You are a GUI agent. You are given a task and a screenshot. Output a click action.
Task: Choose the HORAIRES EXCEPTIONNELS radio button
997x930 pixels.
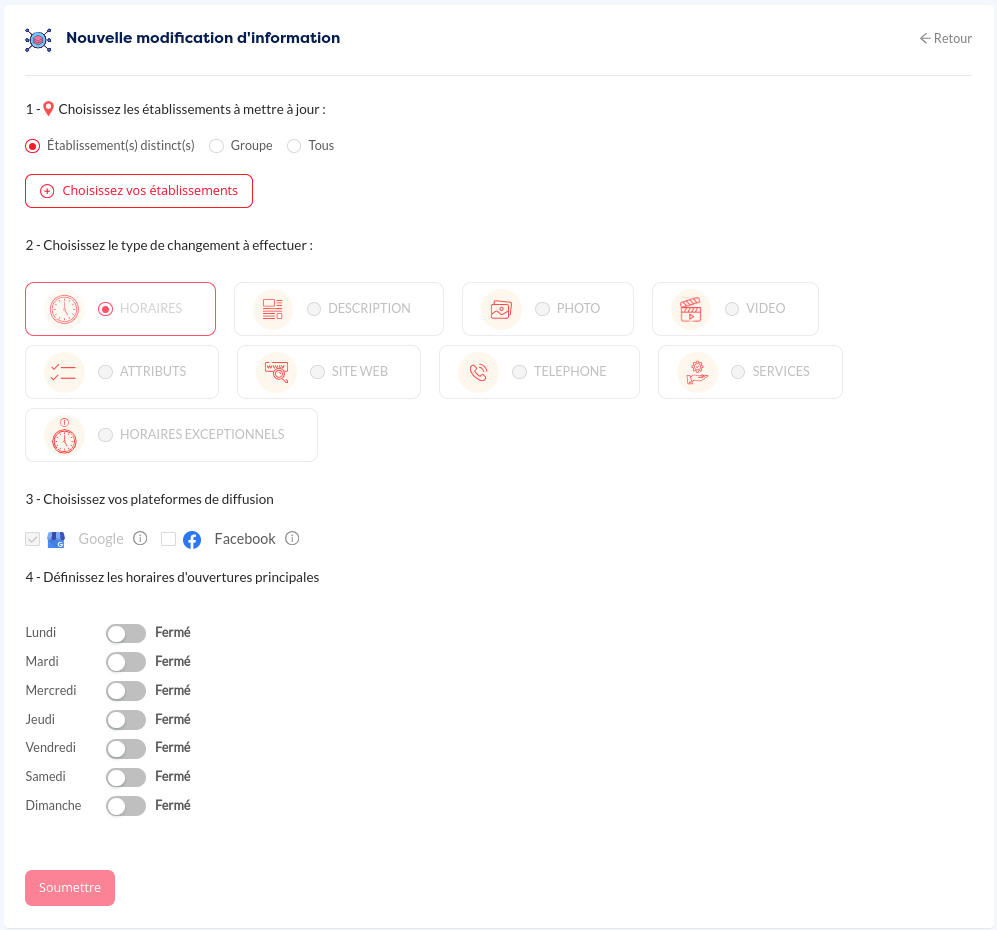[106, 435]
